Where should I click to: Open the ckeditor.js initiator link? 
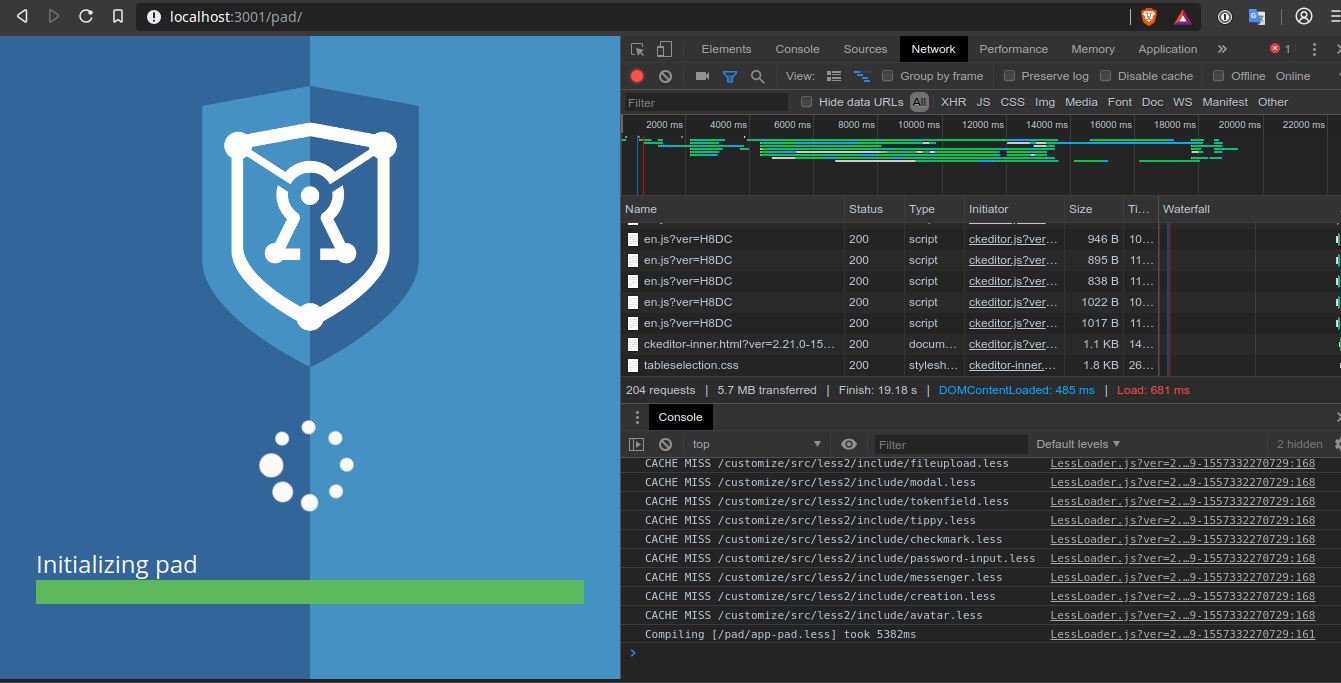pos(1011,238)
